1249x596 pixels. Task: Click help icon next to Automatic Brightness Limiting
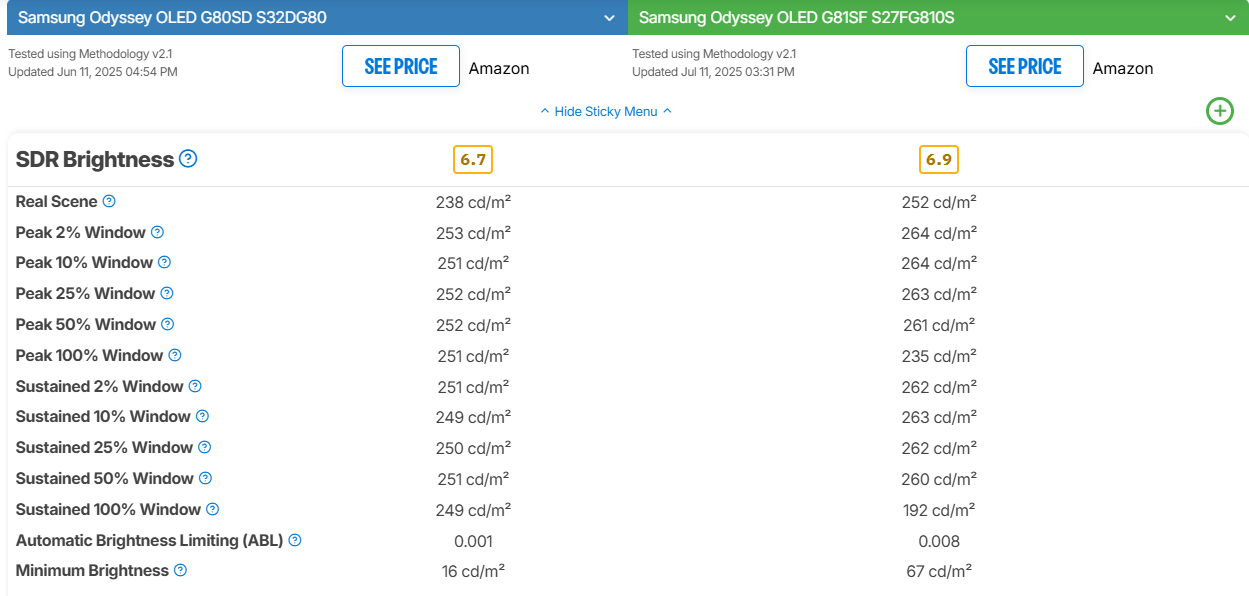click(x=295, y=540)
